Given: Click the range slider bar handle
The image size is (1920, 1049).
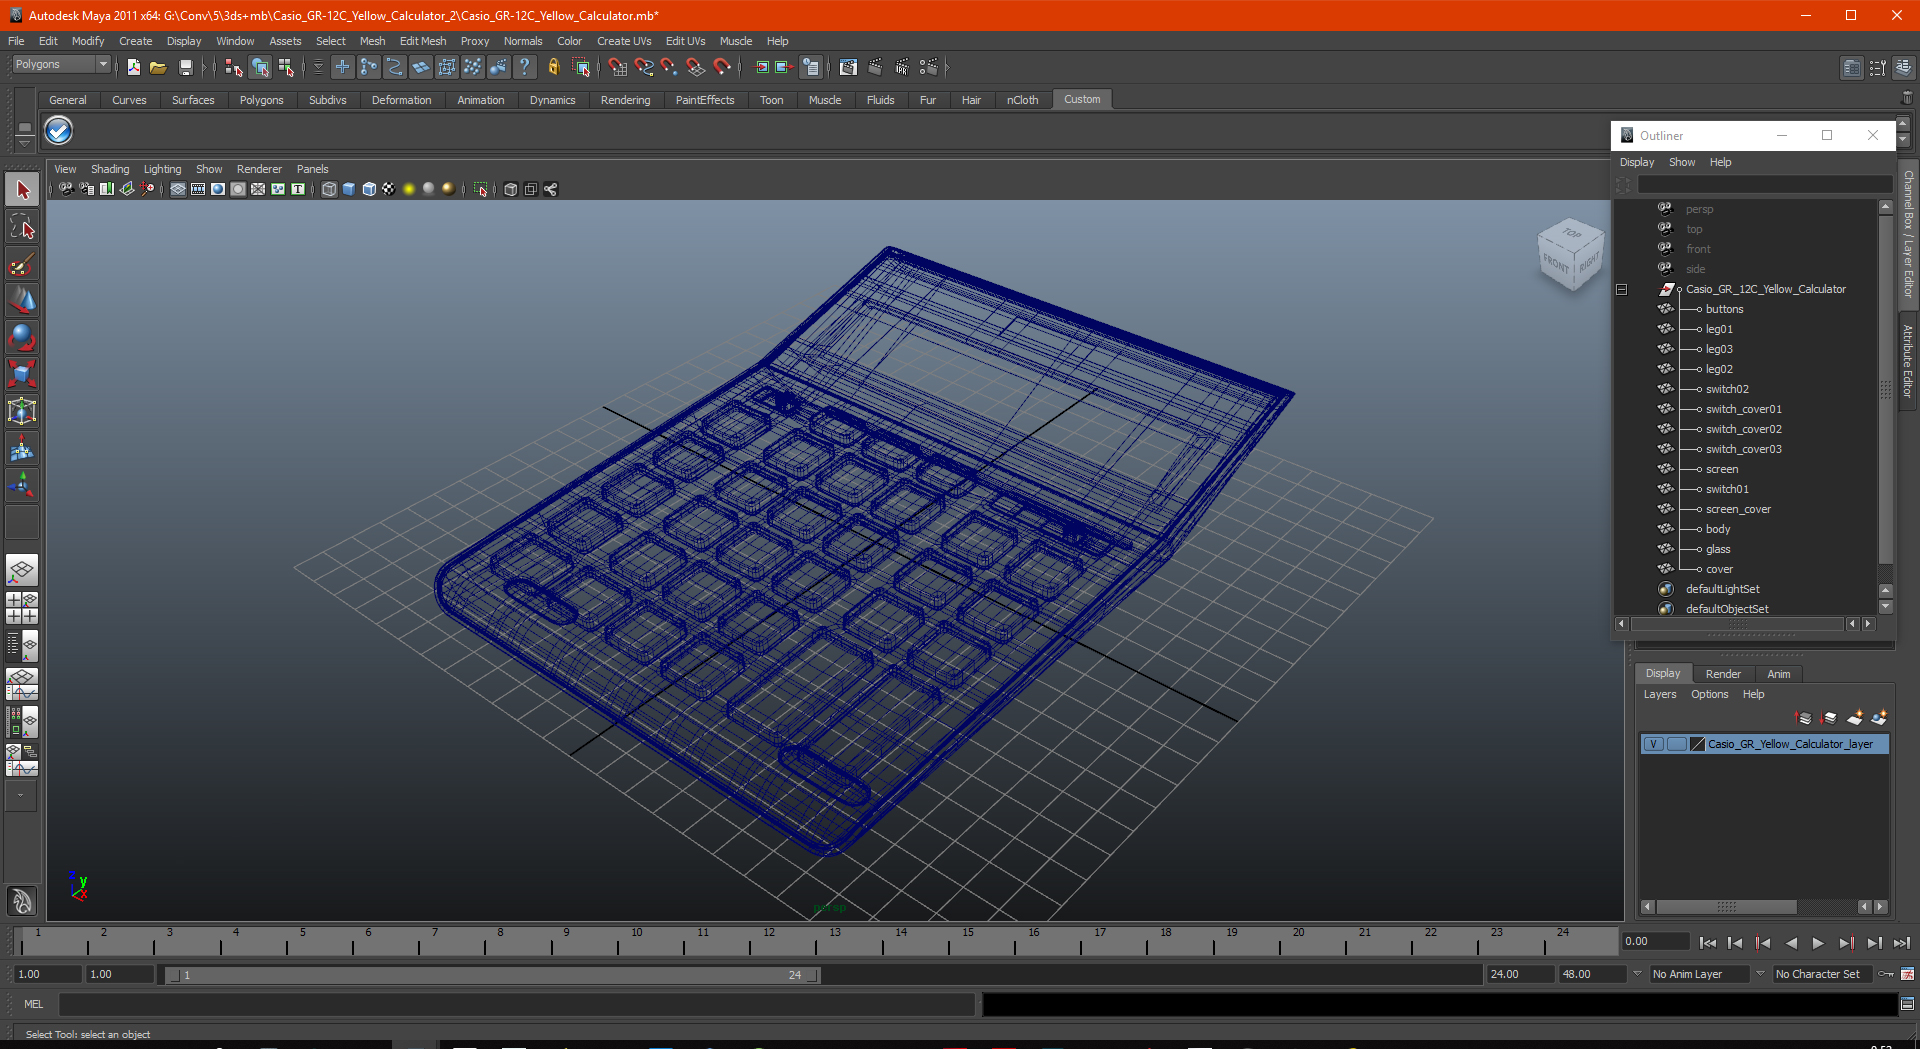Looking at the screenshot, I should (492, 975).
